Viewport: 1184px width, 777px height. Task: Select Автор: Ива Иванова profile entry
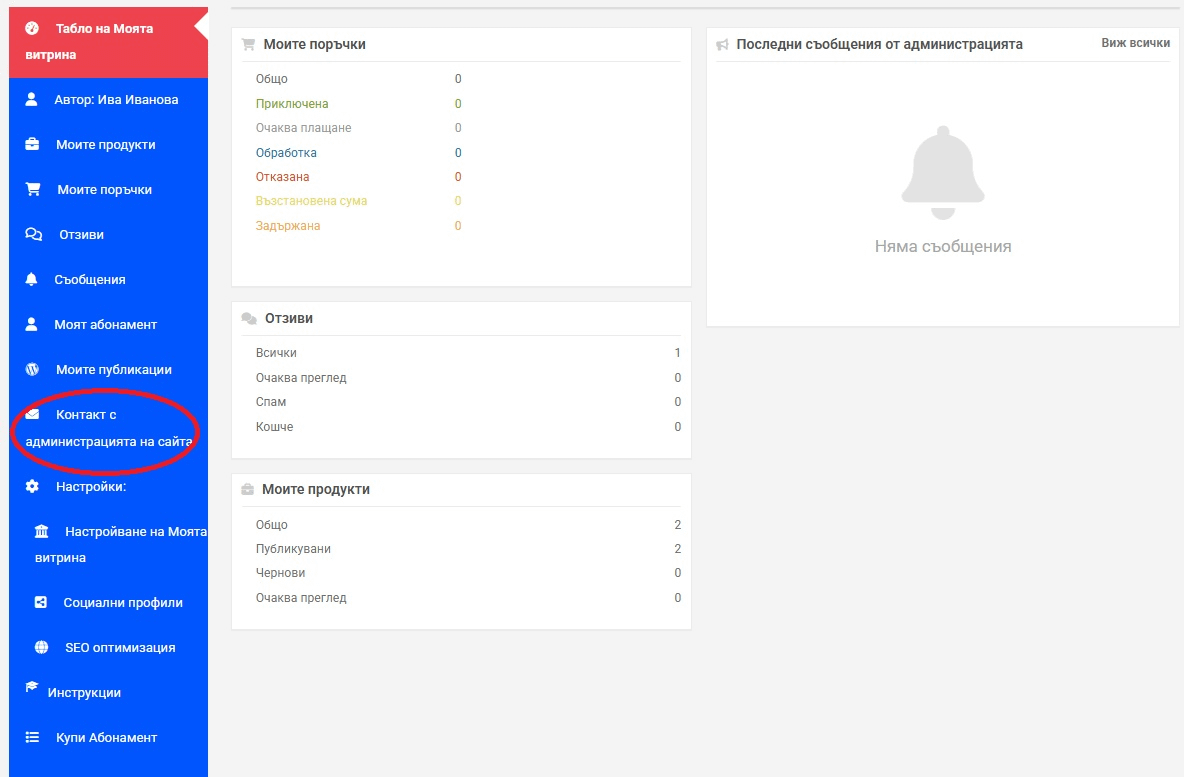click(x=116, y=99)
